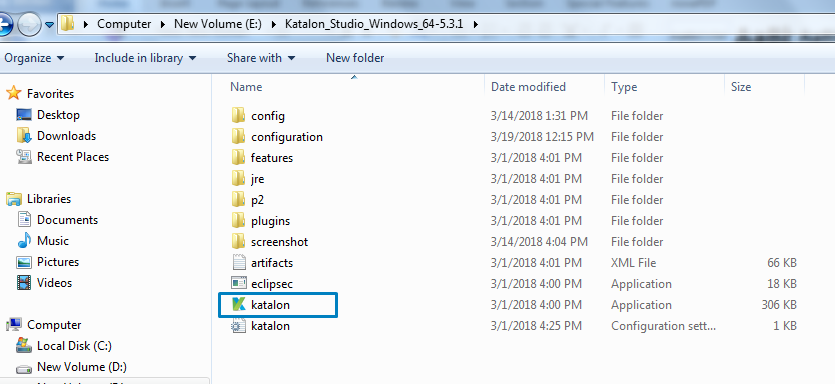Click the Favorites star icon
Viewport: 835px width, 384px height.
(13, 94)
